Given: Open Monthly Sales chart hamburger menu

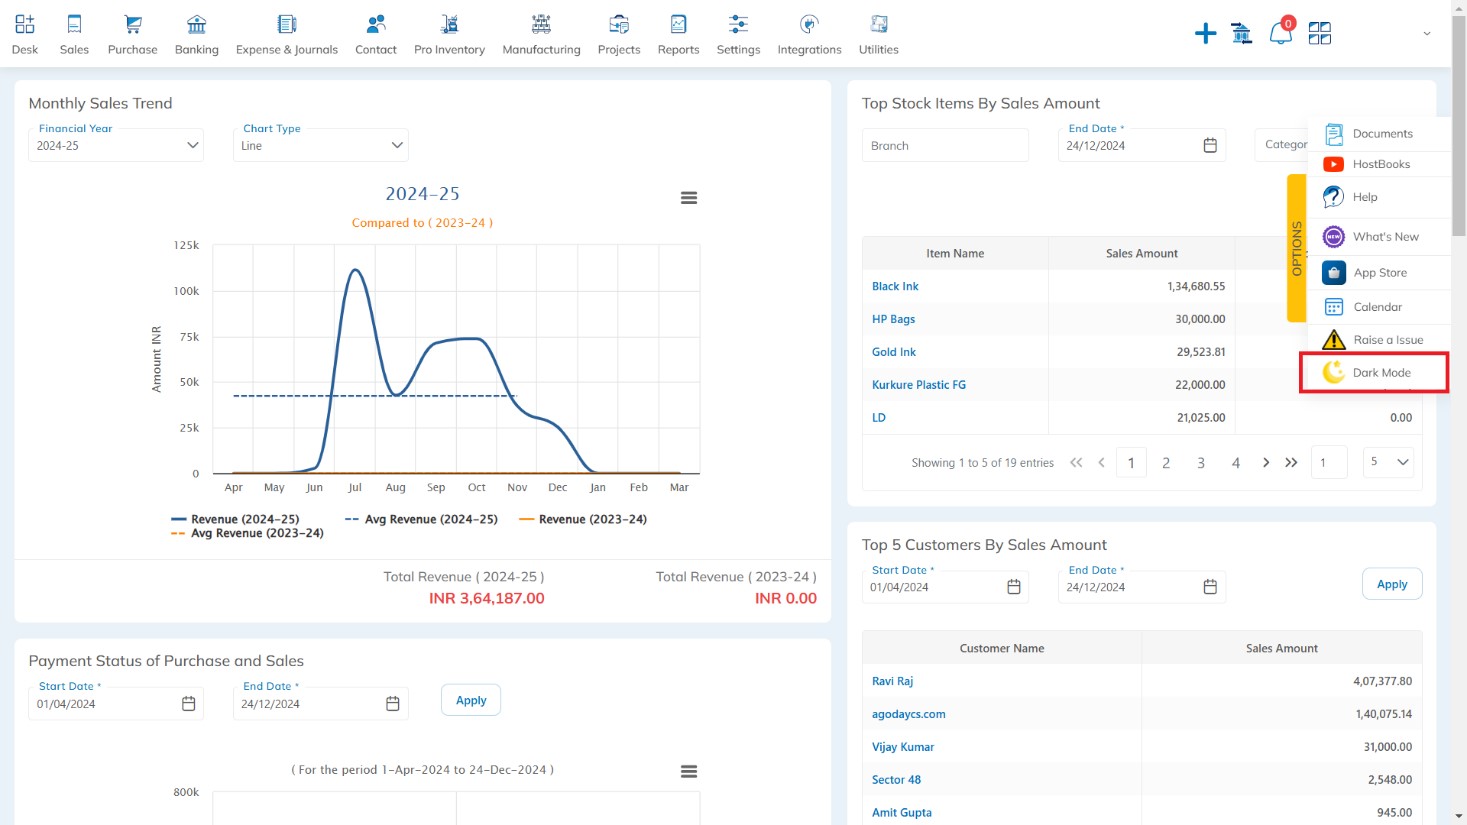Looking at the screenshot, I should click(689, 198).
